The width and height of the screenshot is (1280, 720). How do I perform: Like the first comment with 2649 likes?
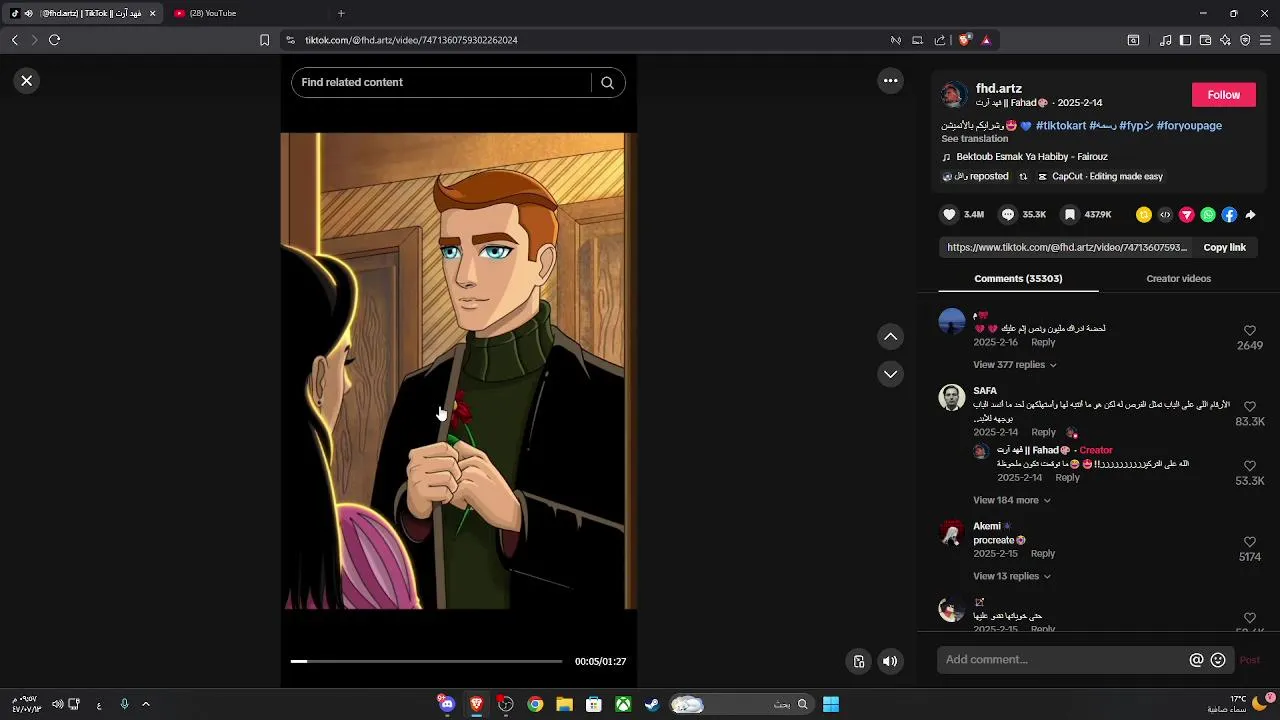(1250, 330)
